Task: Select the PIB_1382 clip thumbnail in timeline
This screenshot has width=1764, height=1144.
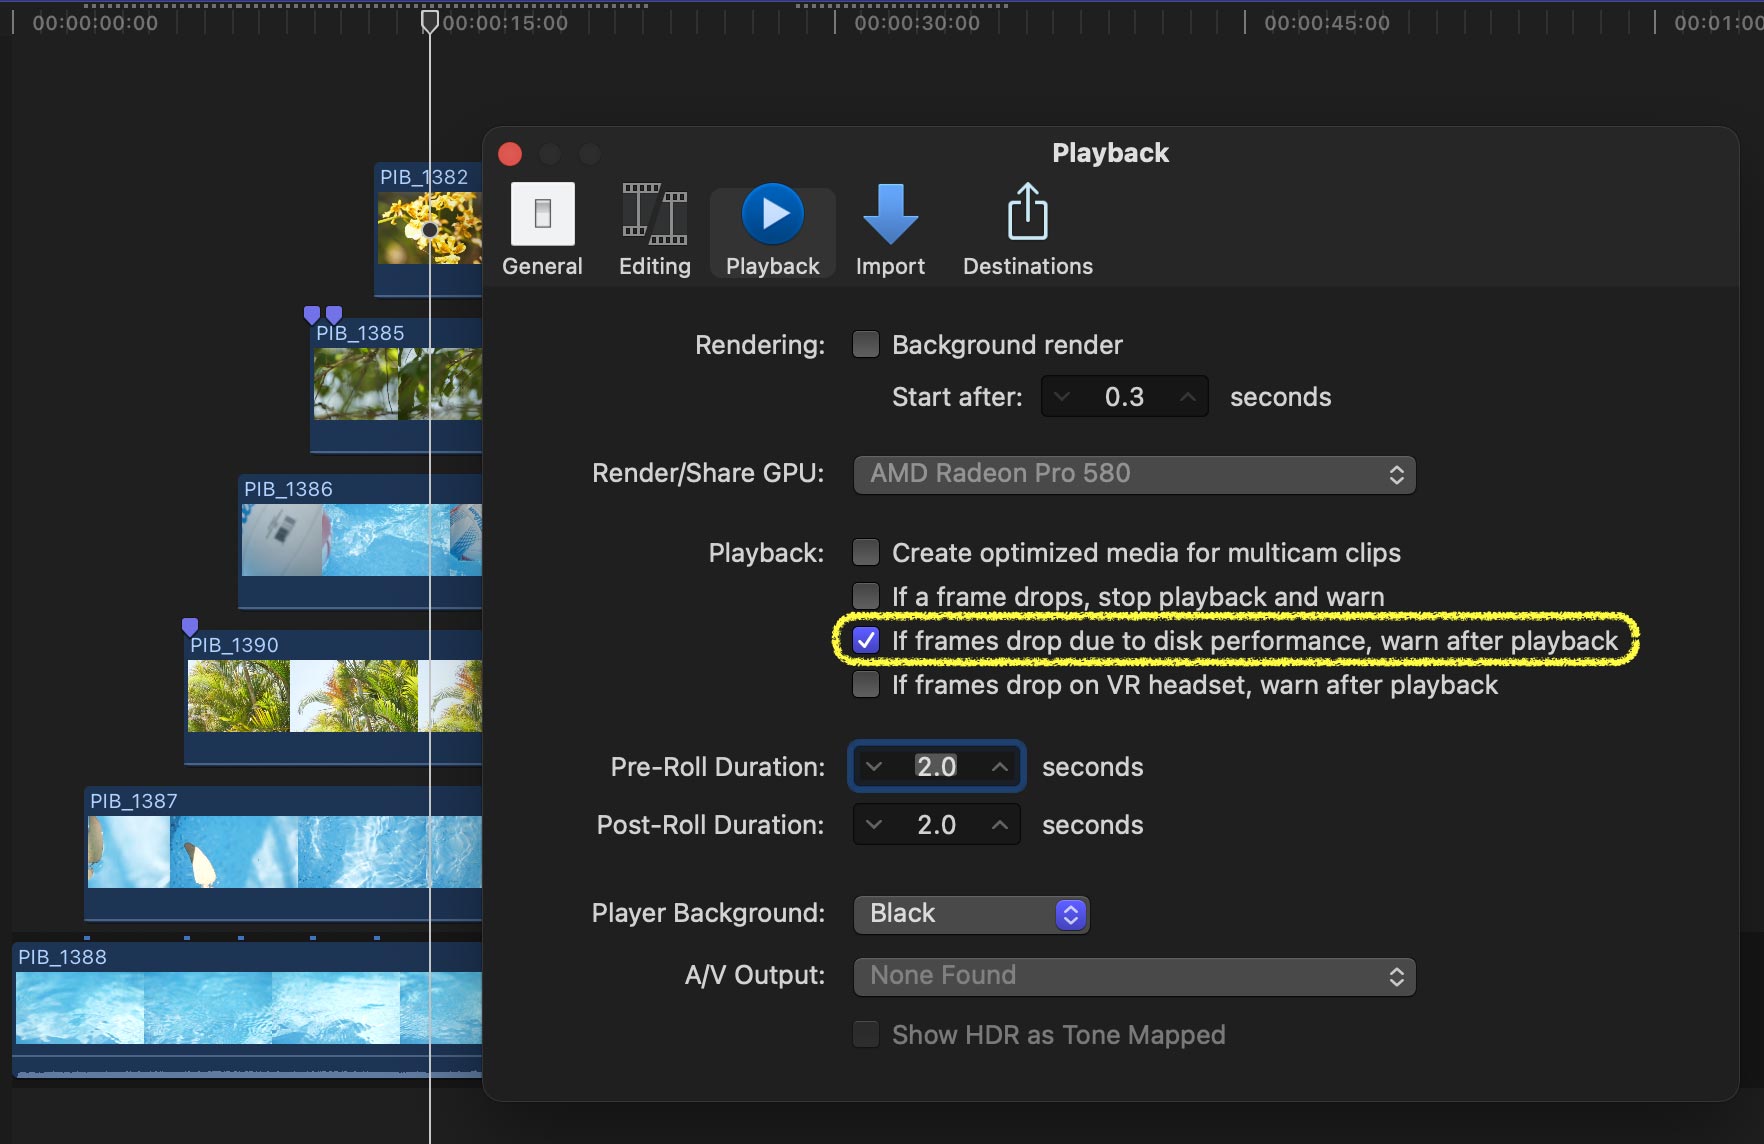Action: [429, 229]
